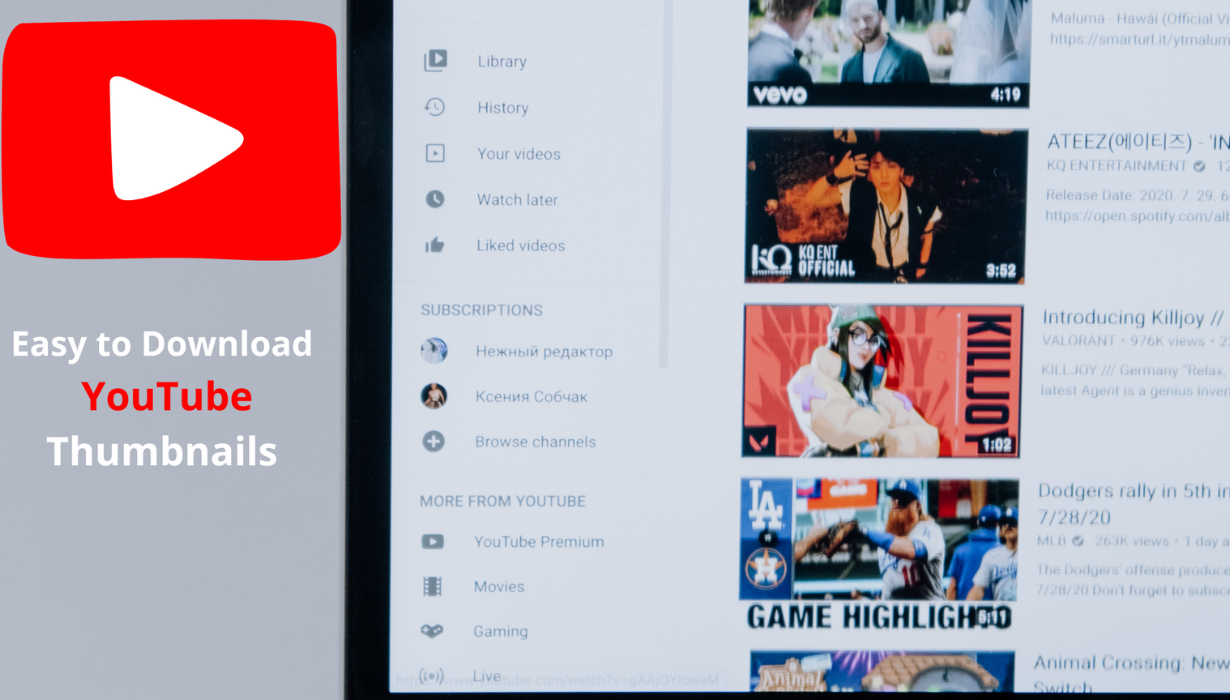The image size is (1230, 700).
Task: Open the Dodgers rally in 5th title
Action: [x=1134, y=504]
